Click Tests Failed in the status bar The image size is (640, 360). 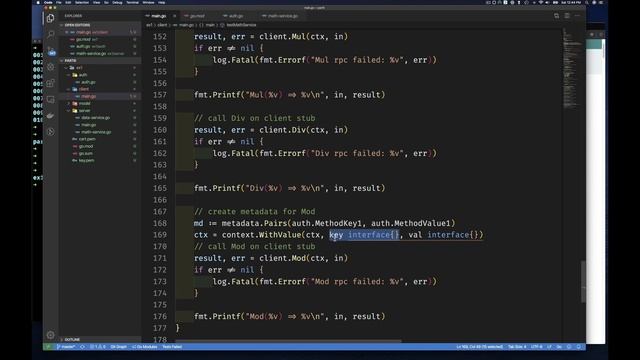(x=172, y=347)
